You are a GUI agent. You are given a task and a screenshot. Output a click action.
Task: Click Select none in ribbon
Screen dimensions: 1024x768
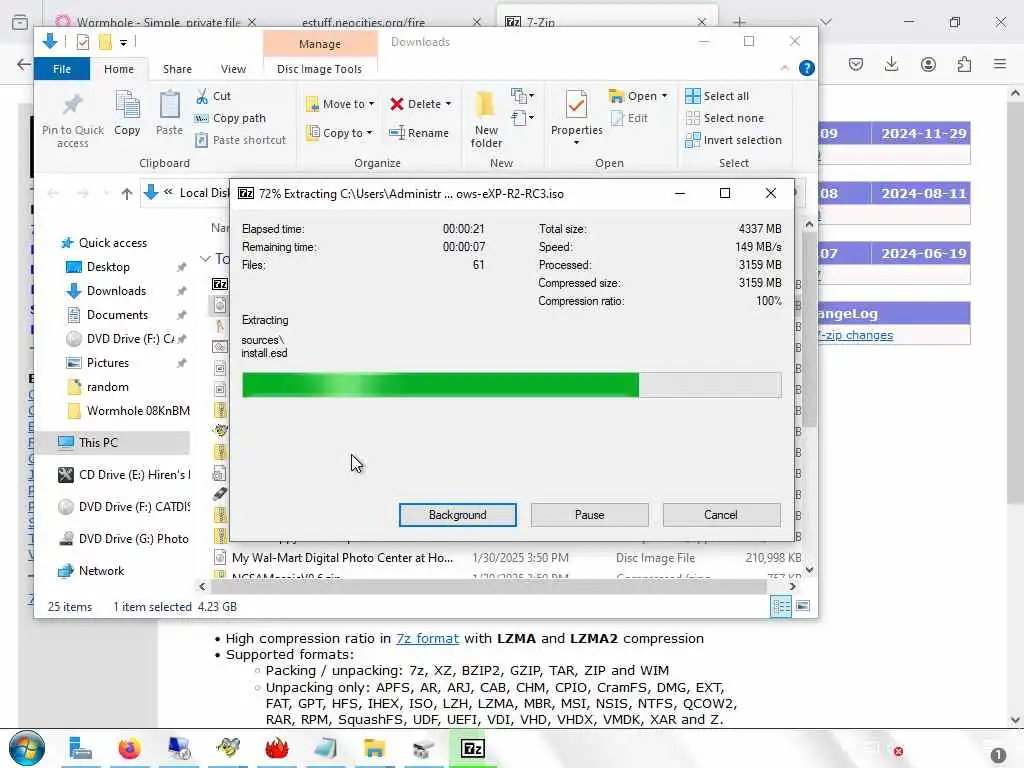tap(724, 118)
